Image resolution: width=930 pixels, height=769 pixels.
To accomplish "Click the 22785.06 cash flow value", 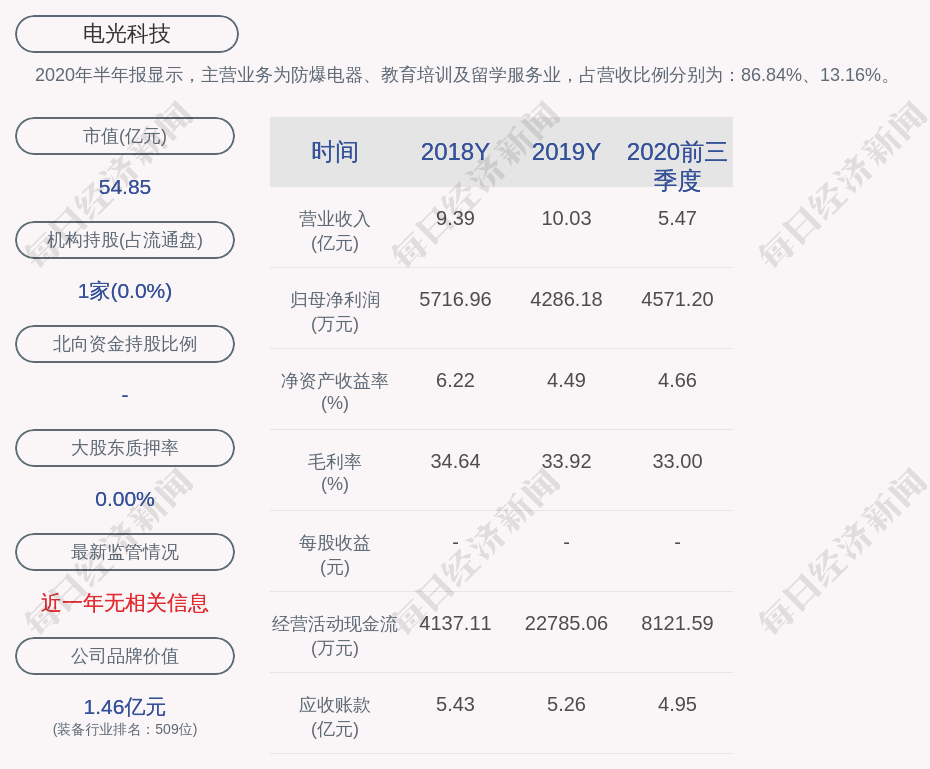I will tap(566, 623).
